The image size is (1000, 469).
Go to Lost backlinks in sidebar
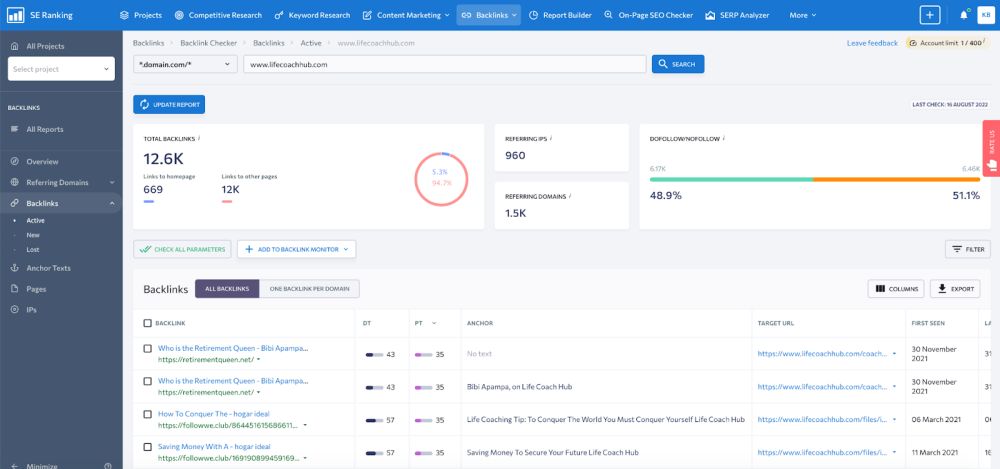(33, 249)
